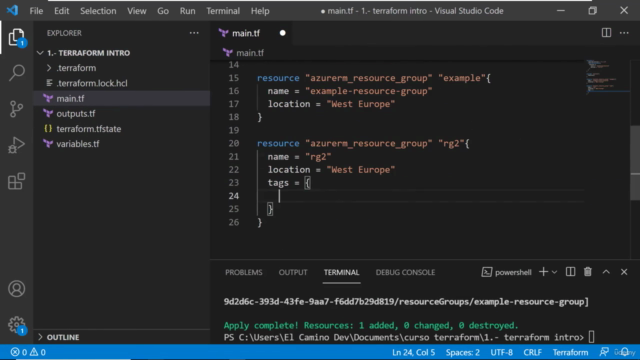Open the Selection menu
Screen dimensions: 640x360
click(98, 11)
